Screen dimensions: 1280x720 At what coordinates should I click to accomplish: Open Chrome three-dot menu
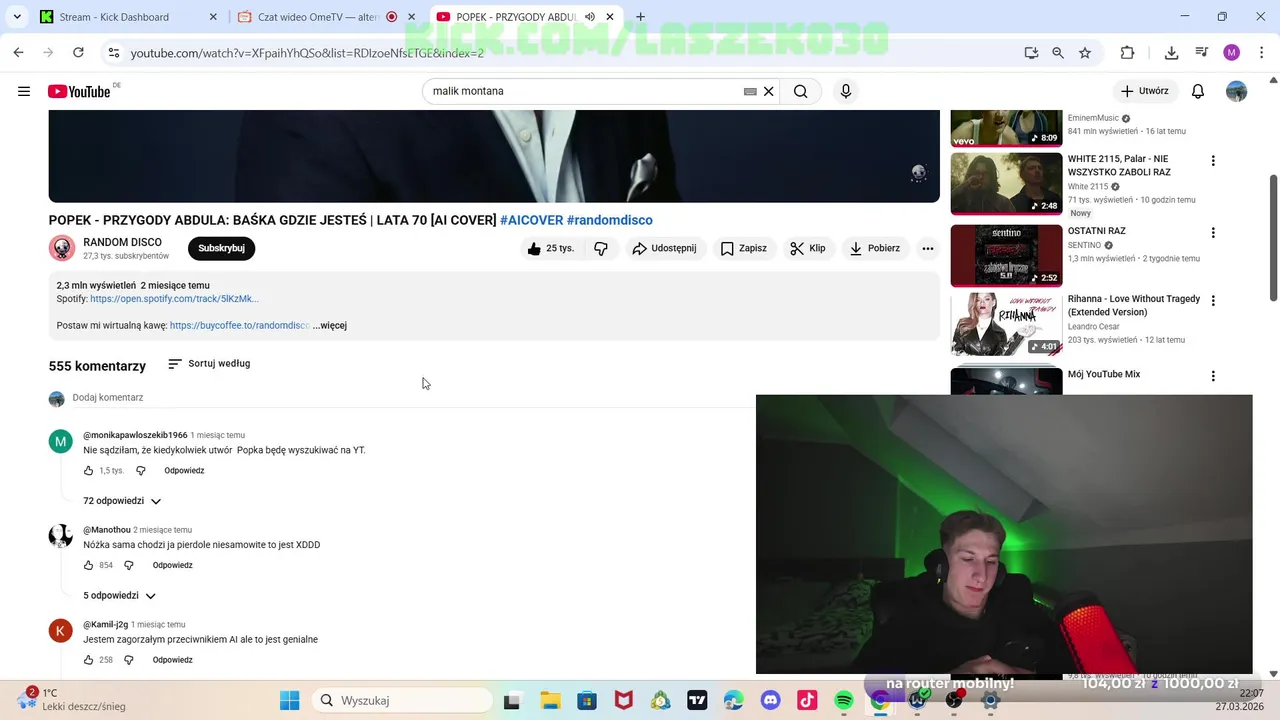(x=1260, y=53)
